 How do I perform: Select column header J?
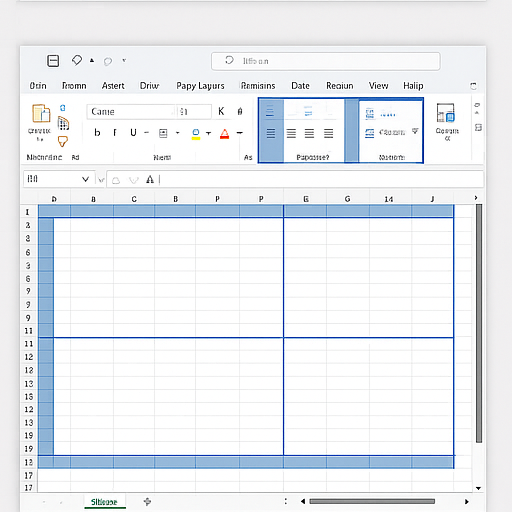[x=432, y=199]
